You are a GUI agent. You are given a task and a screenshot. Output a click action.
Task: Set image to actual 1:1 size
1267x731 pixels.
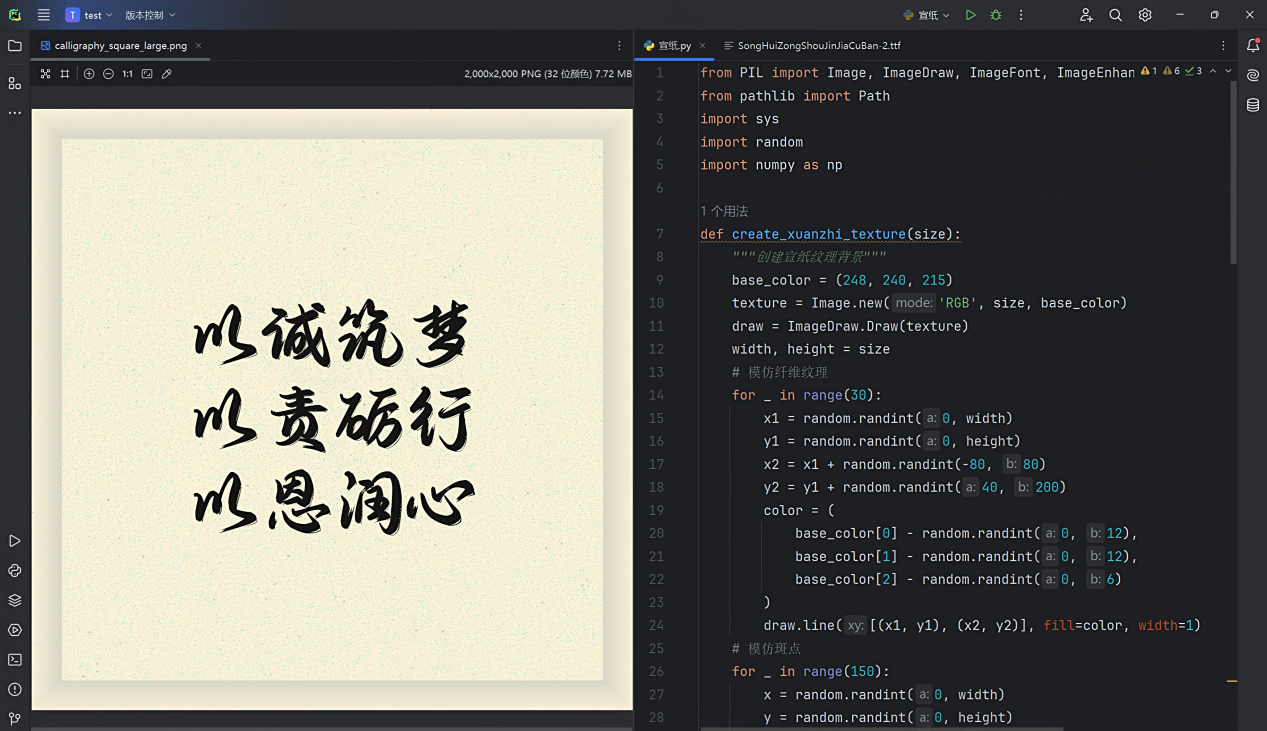pos(127,74)
